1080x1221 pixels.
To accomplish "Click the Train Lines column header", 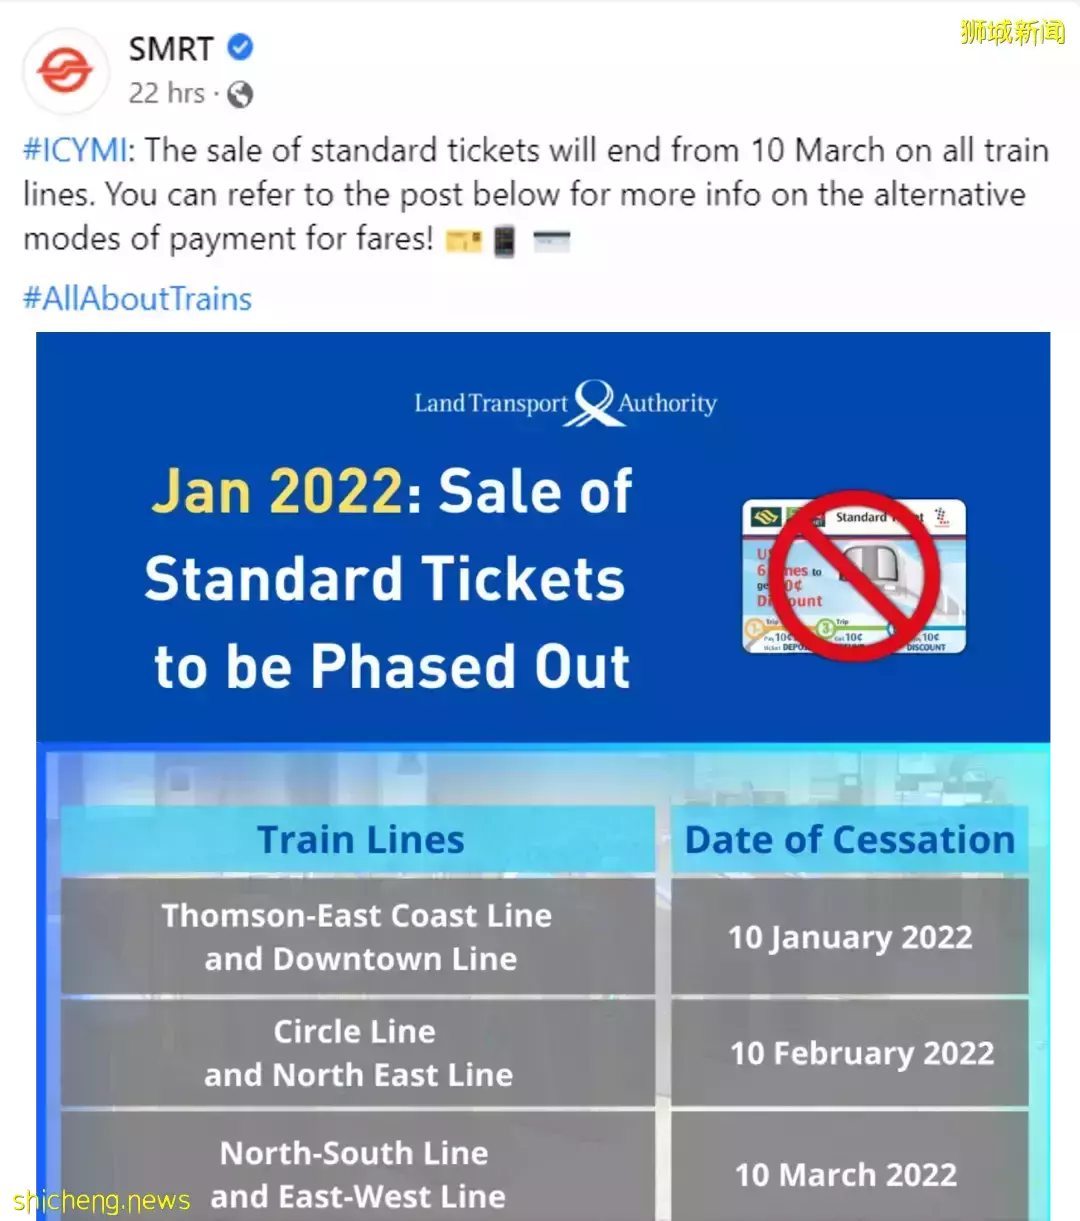I will 360,840.
